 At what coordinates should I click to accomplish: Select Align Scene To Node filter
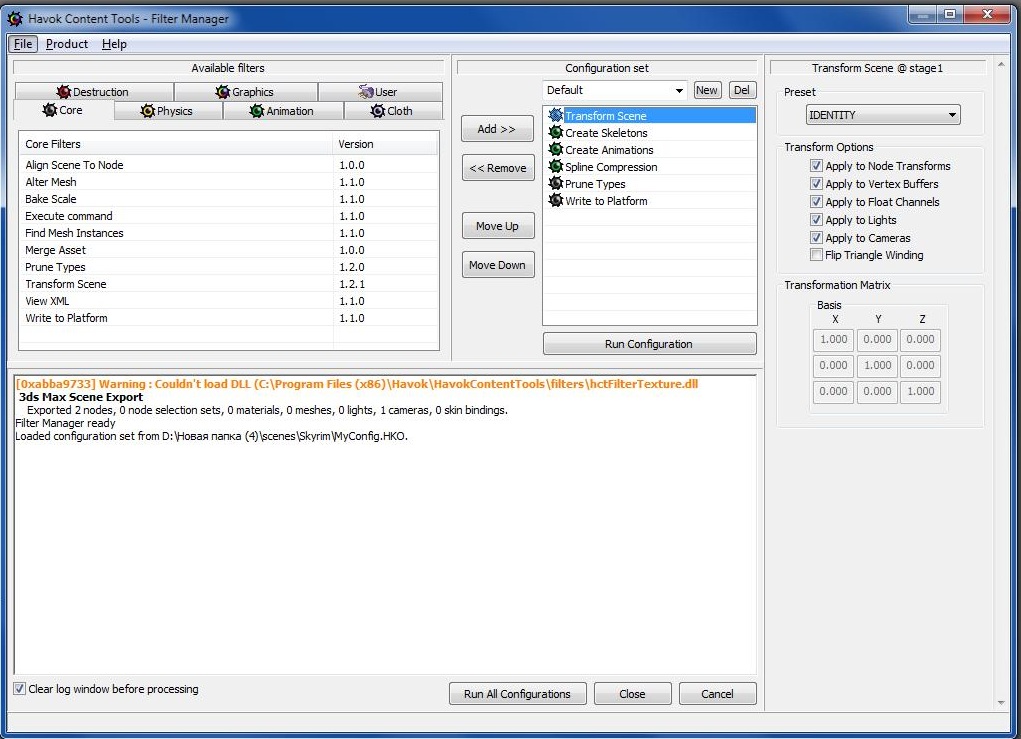(229, 165)
